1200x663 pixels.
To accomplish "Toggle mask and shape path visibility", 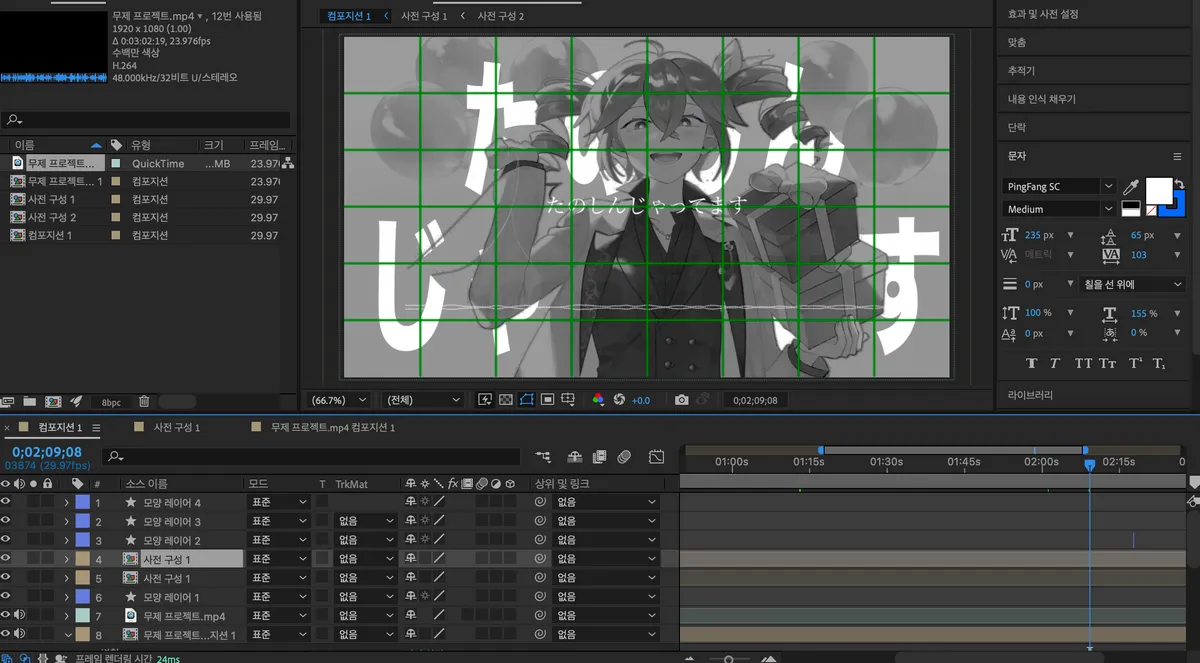I will pyautogui.click(x=527, y=400).
